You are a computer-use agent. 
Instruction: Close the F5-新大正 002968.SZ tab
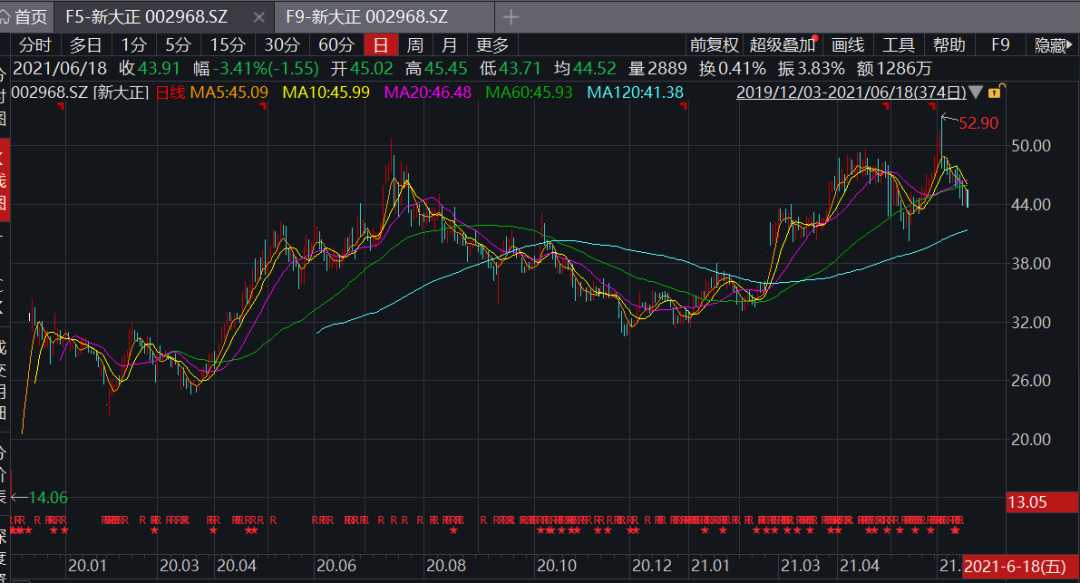point(260,17)
